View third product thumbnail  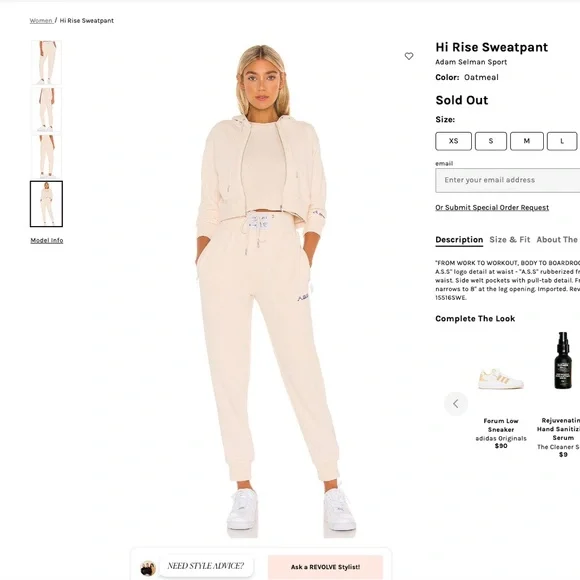[x=46, y=157]
